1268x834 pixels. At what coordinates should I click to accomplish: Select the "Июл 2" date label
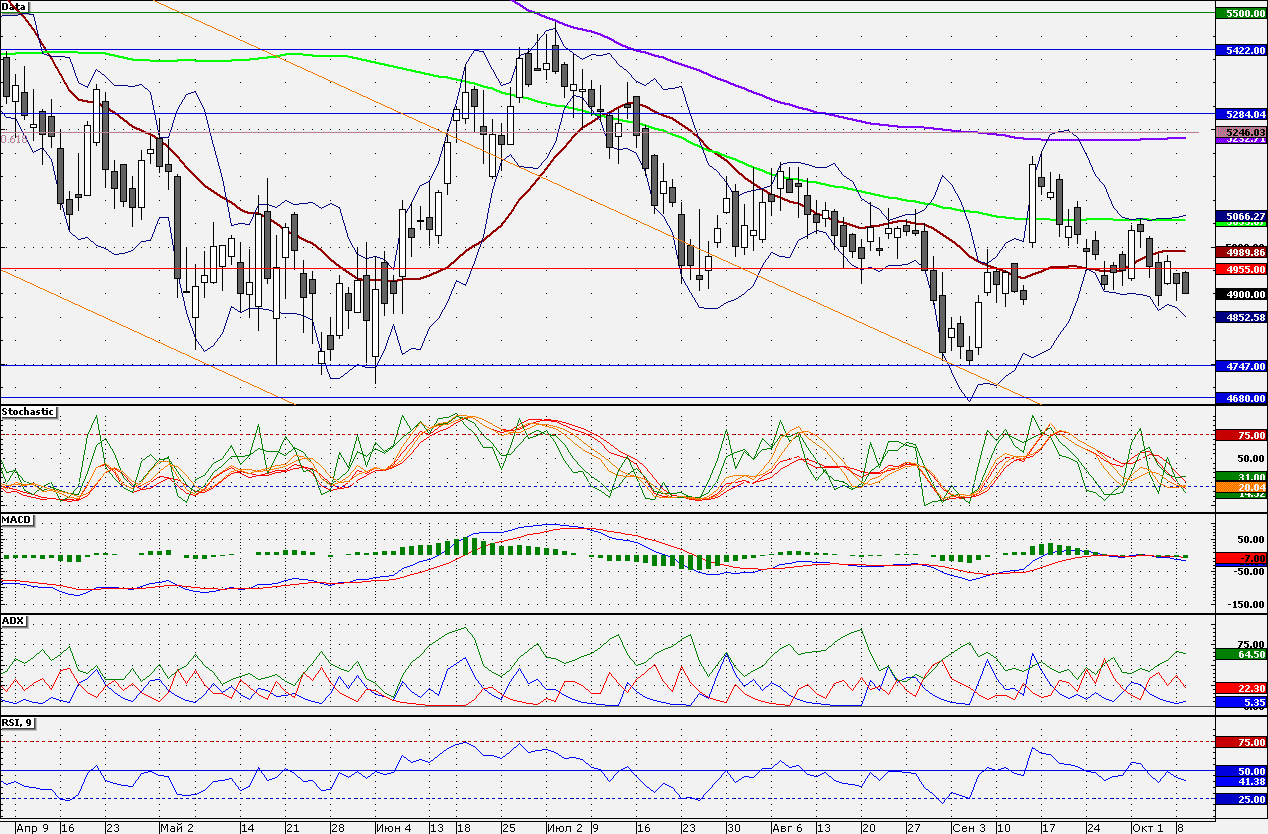566,827
